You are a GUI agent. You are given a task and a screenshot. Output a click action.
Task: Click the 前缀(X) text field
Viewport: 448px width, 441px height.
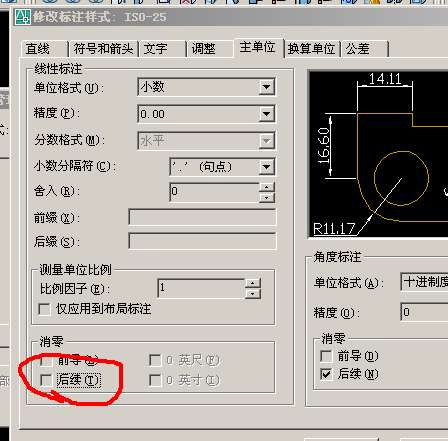(202, 218)
